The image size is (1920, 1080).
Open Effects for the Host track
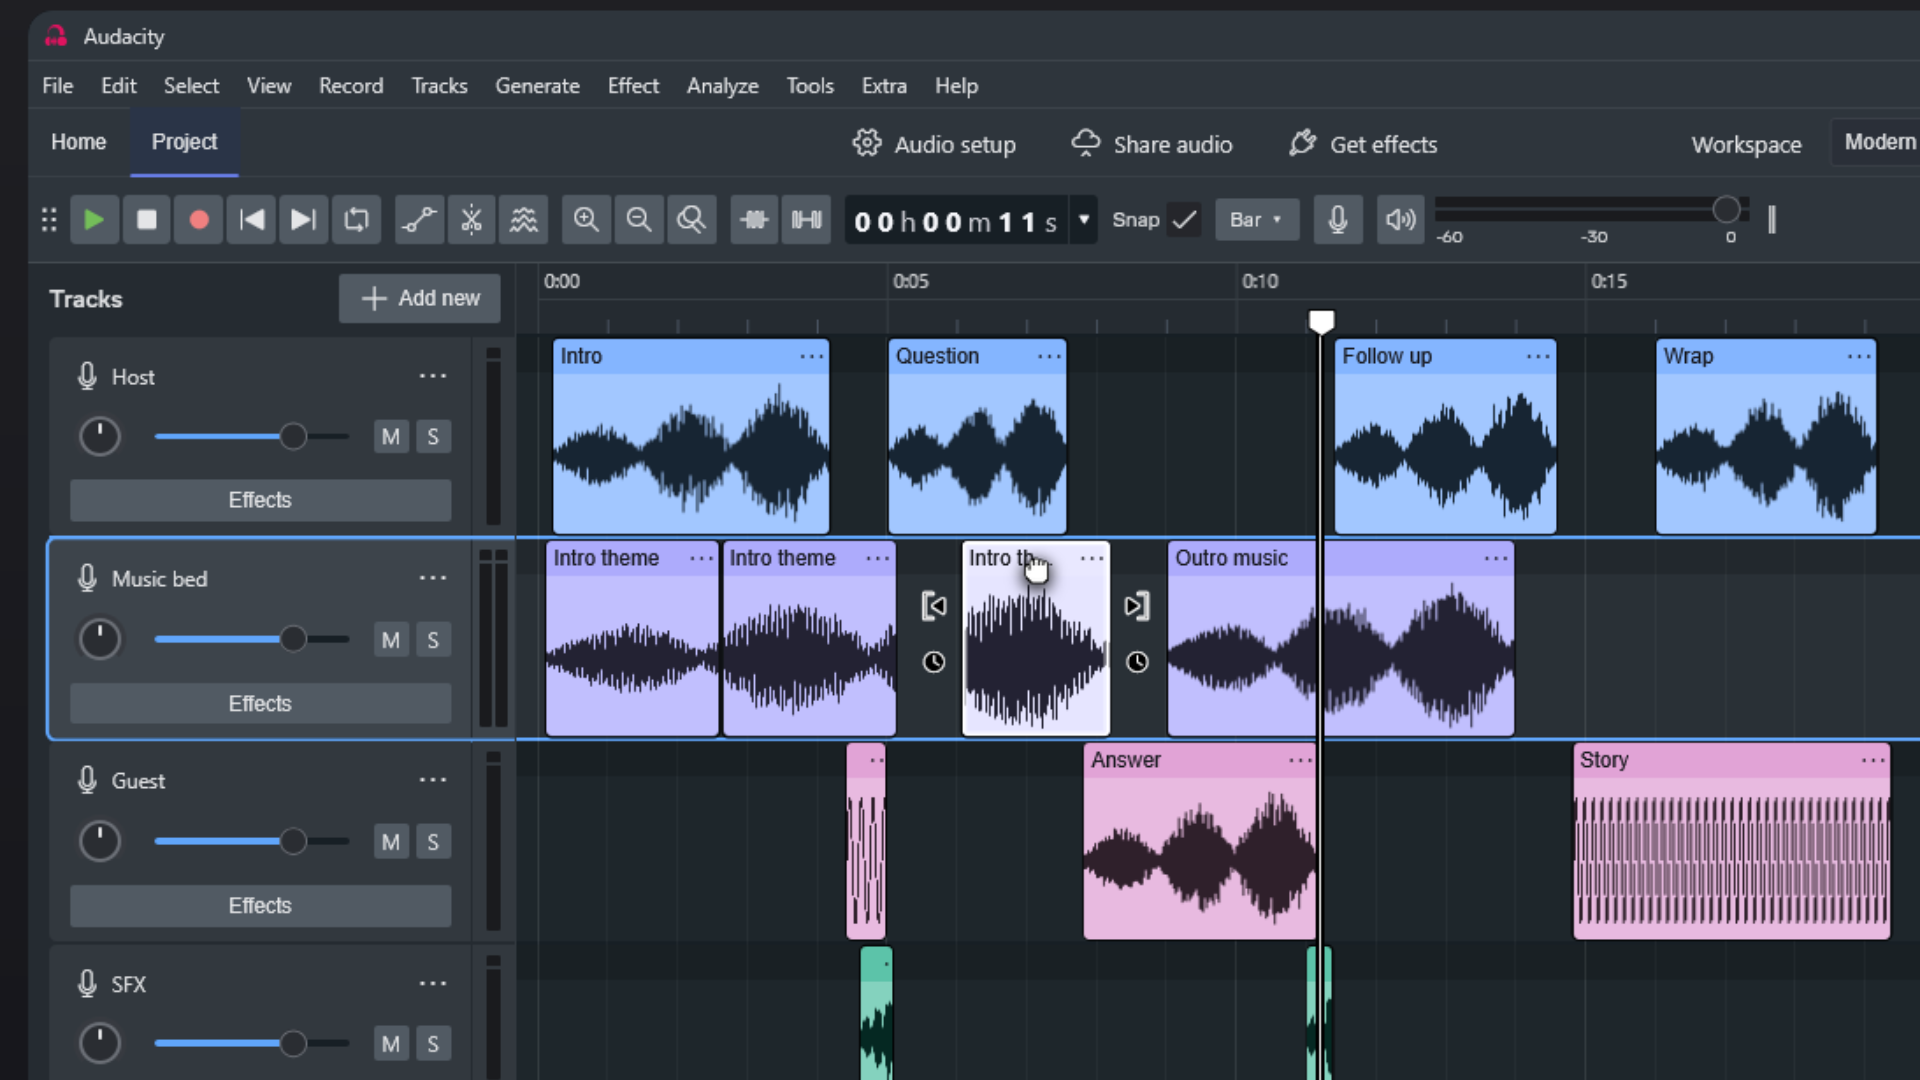click(260, 500)
